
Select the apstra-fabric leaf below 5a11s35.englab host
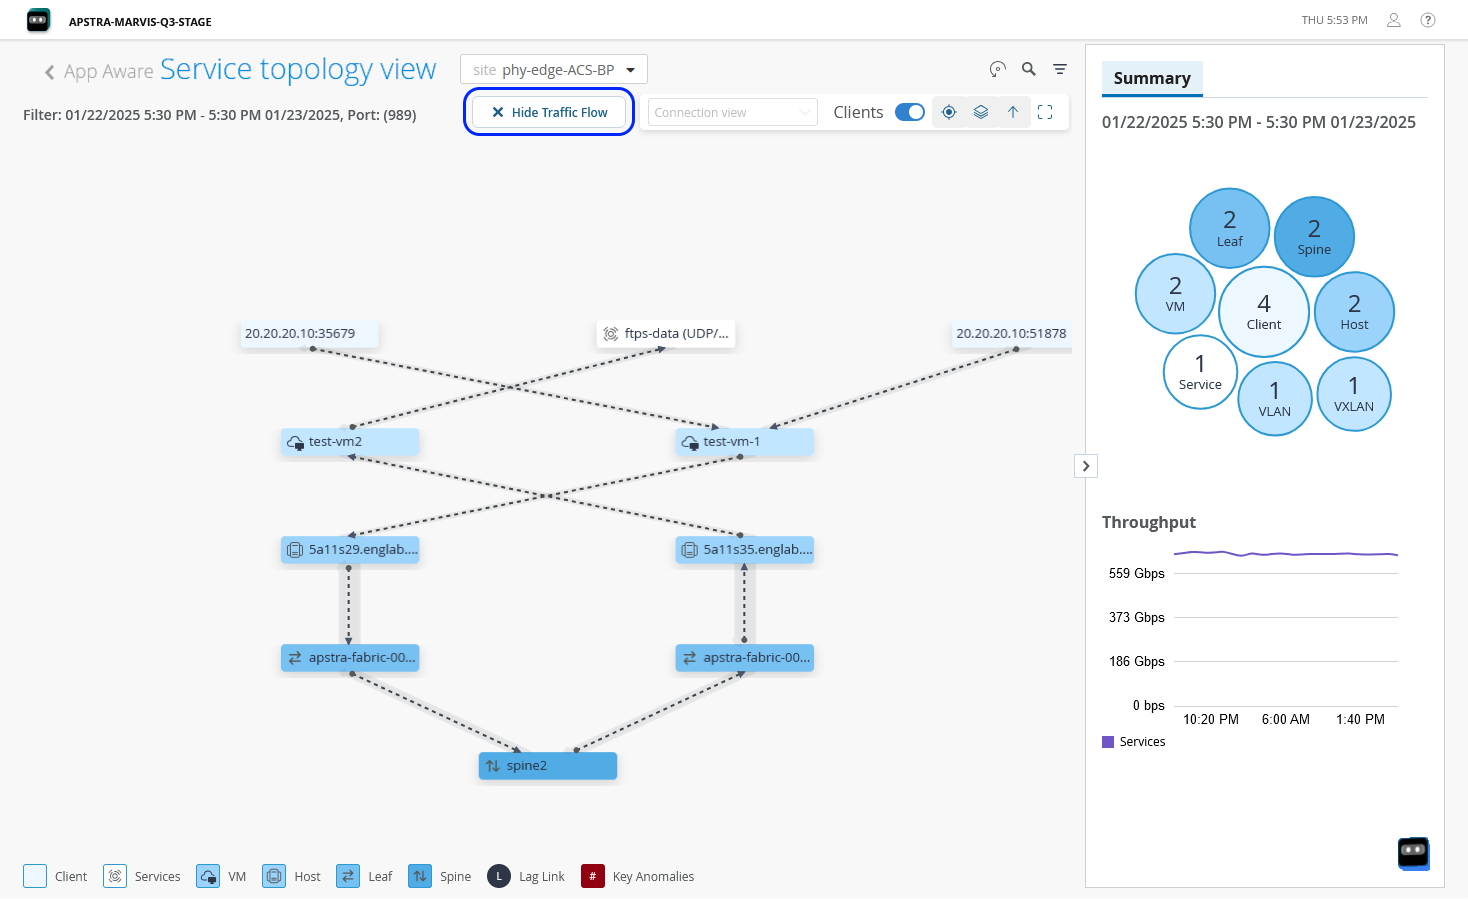(744, 658)
